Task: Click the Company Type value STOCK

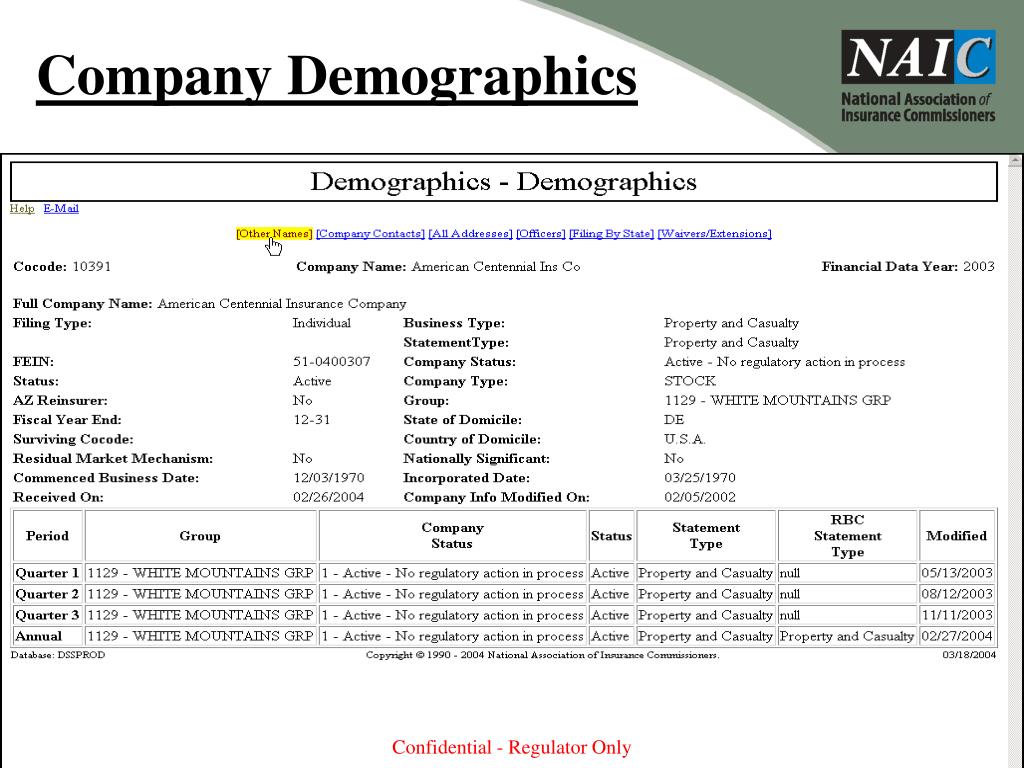Action: [x=690, y=381]
